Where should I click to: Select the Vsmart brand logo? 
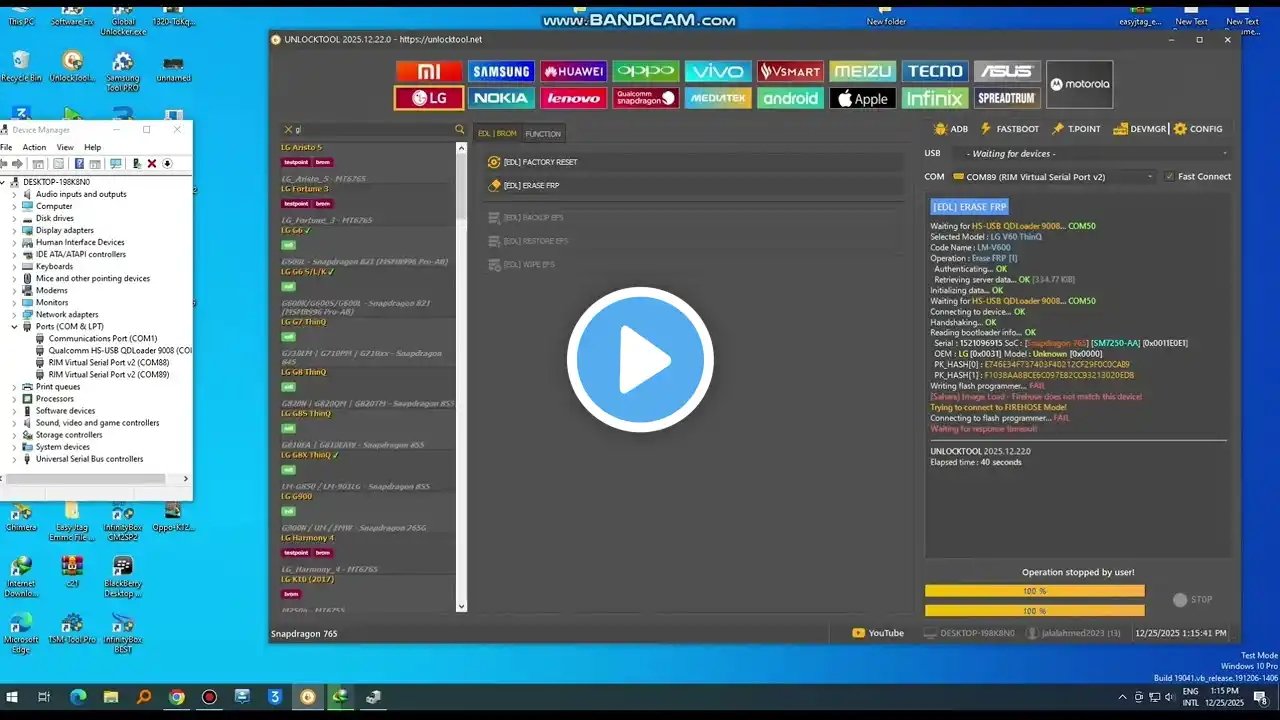tap(790, 71)
